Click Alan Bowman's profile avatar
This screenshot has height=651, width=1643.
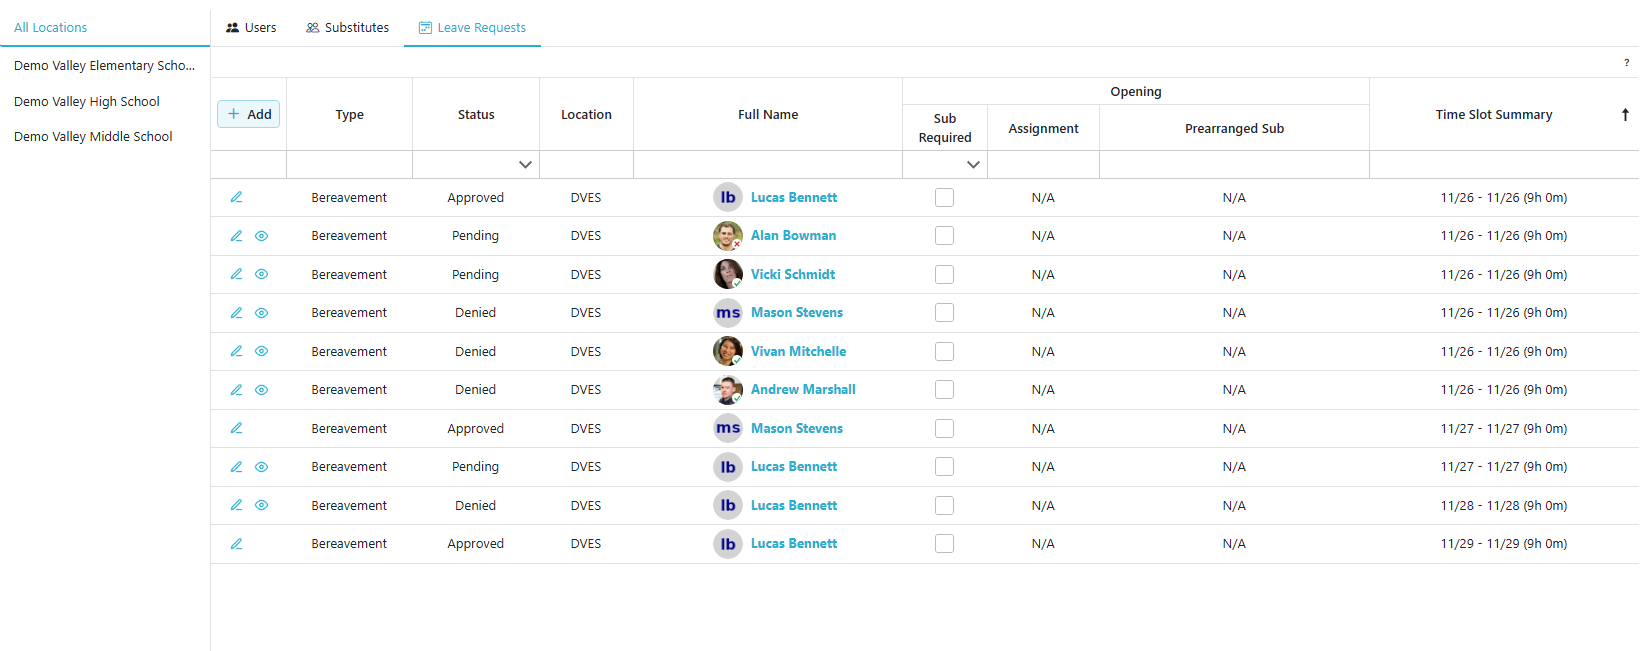727,236
